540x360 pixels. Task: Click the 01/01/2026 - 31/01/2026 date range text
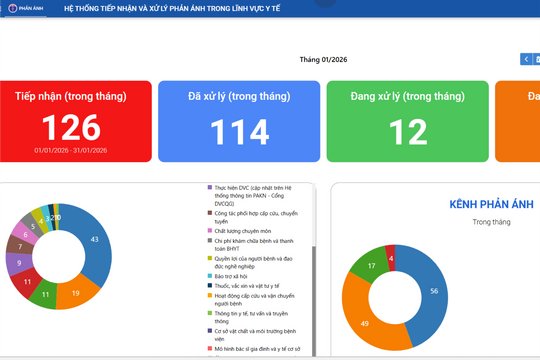71,150
